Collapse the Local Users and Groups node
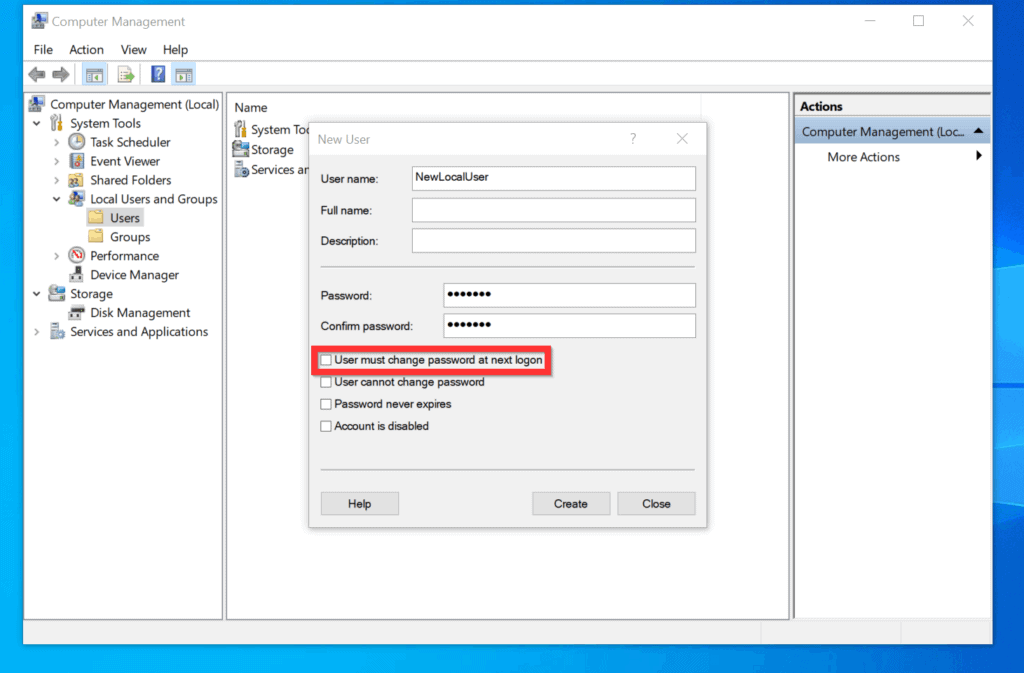Viewport: 1024px width, 673px height. click(56, 199)
